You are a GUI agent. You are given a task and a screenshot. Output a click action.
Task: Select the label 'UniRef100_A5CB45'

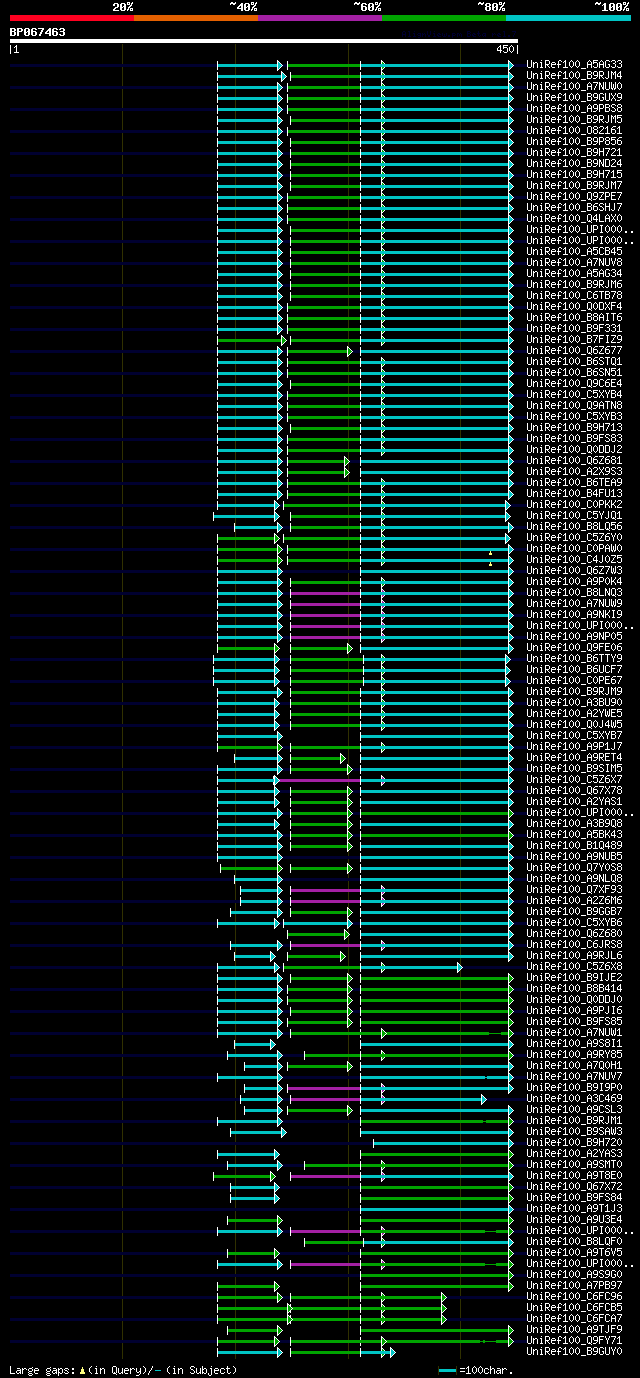[574, 251]
